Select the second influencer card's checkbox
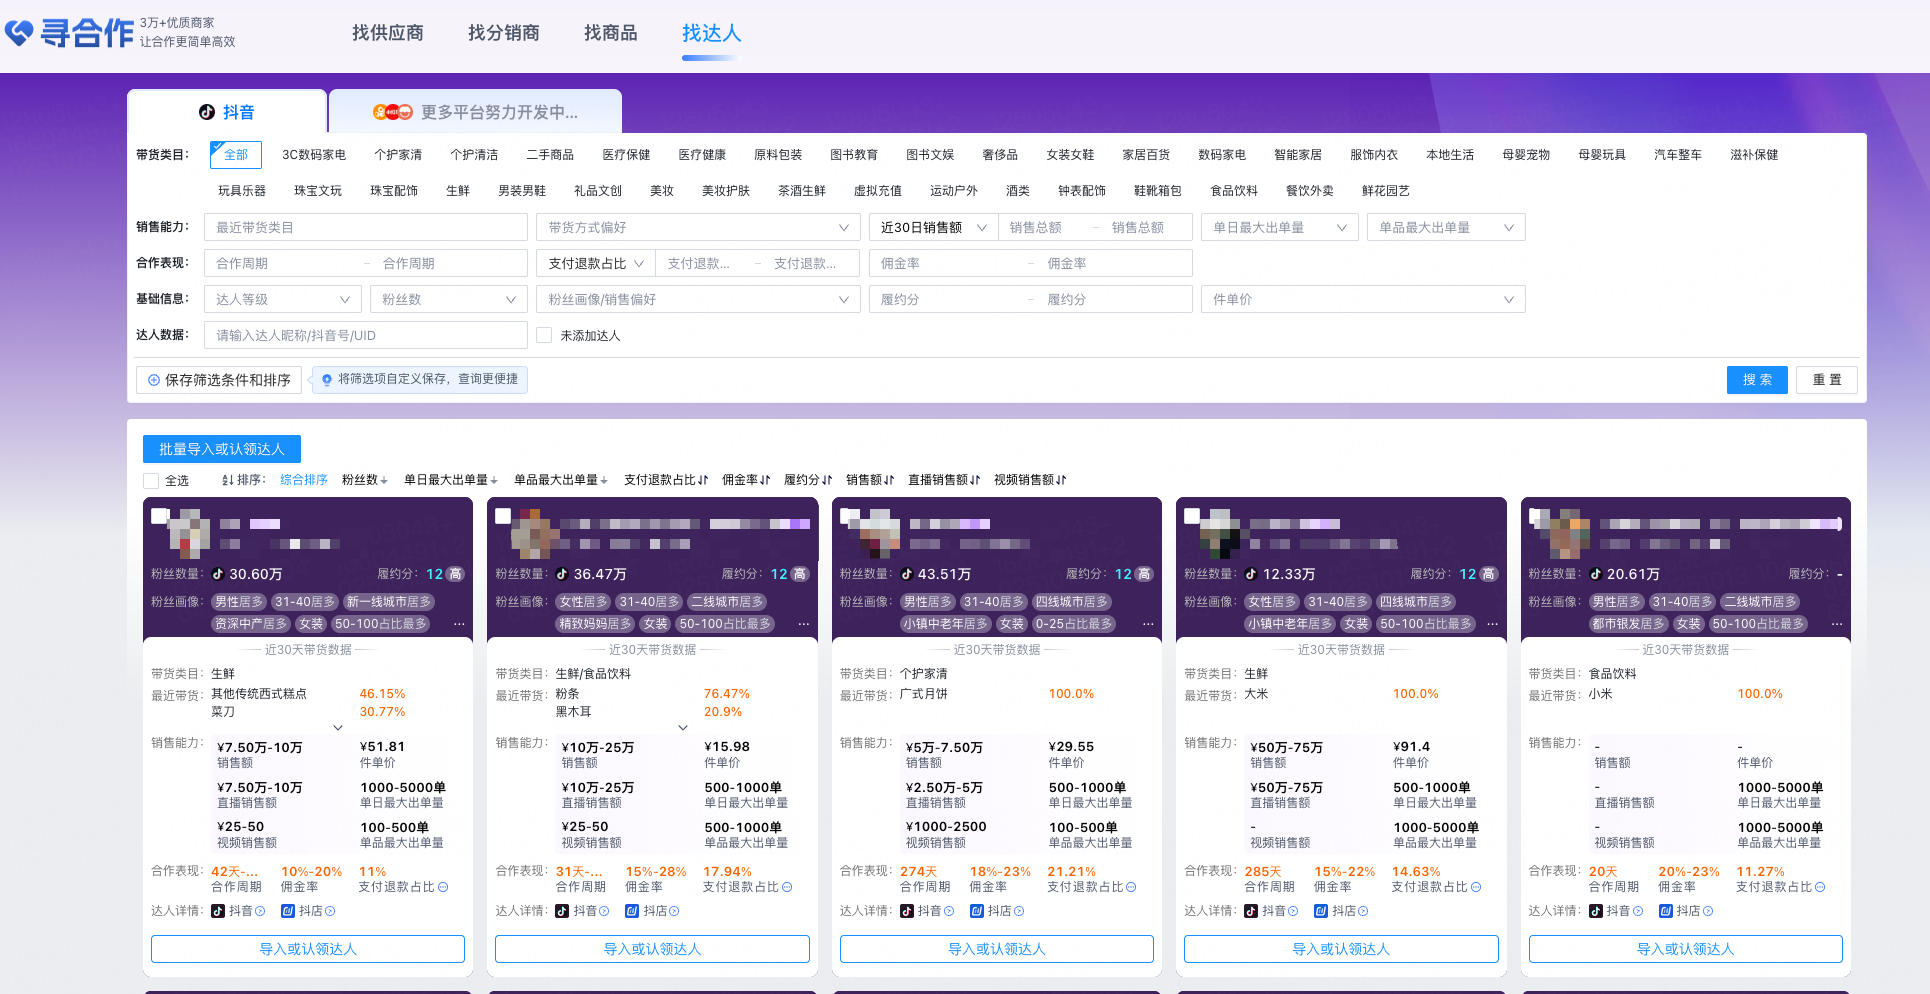This screenshot has height=994, width=1930. (x=503, y=516)
